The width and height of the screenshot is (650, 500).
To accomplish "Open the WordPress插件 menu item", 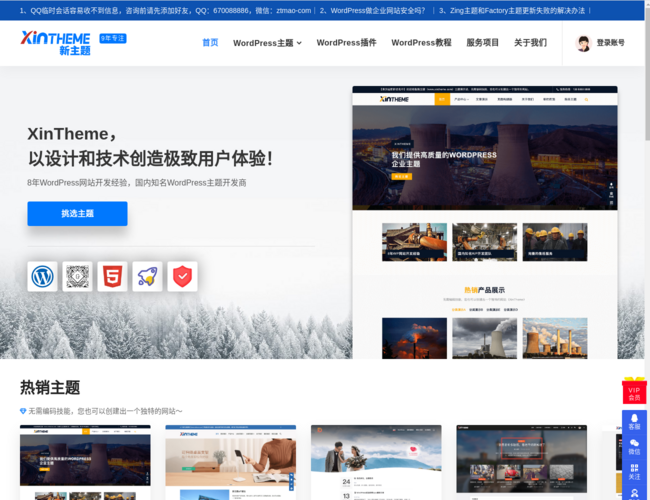I will pos(347,43).
